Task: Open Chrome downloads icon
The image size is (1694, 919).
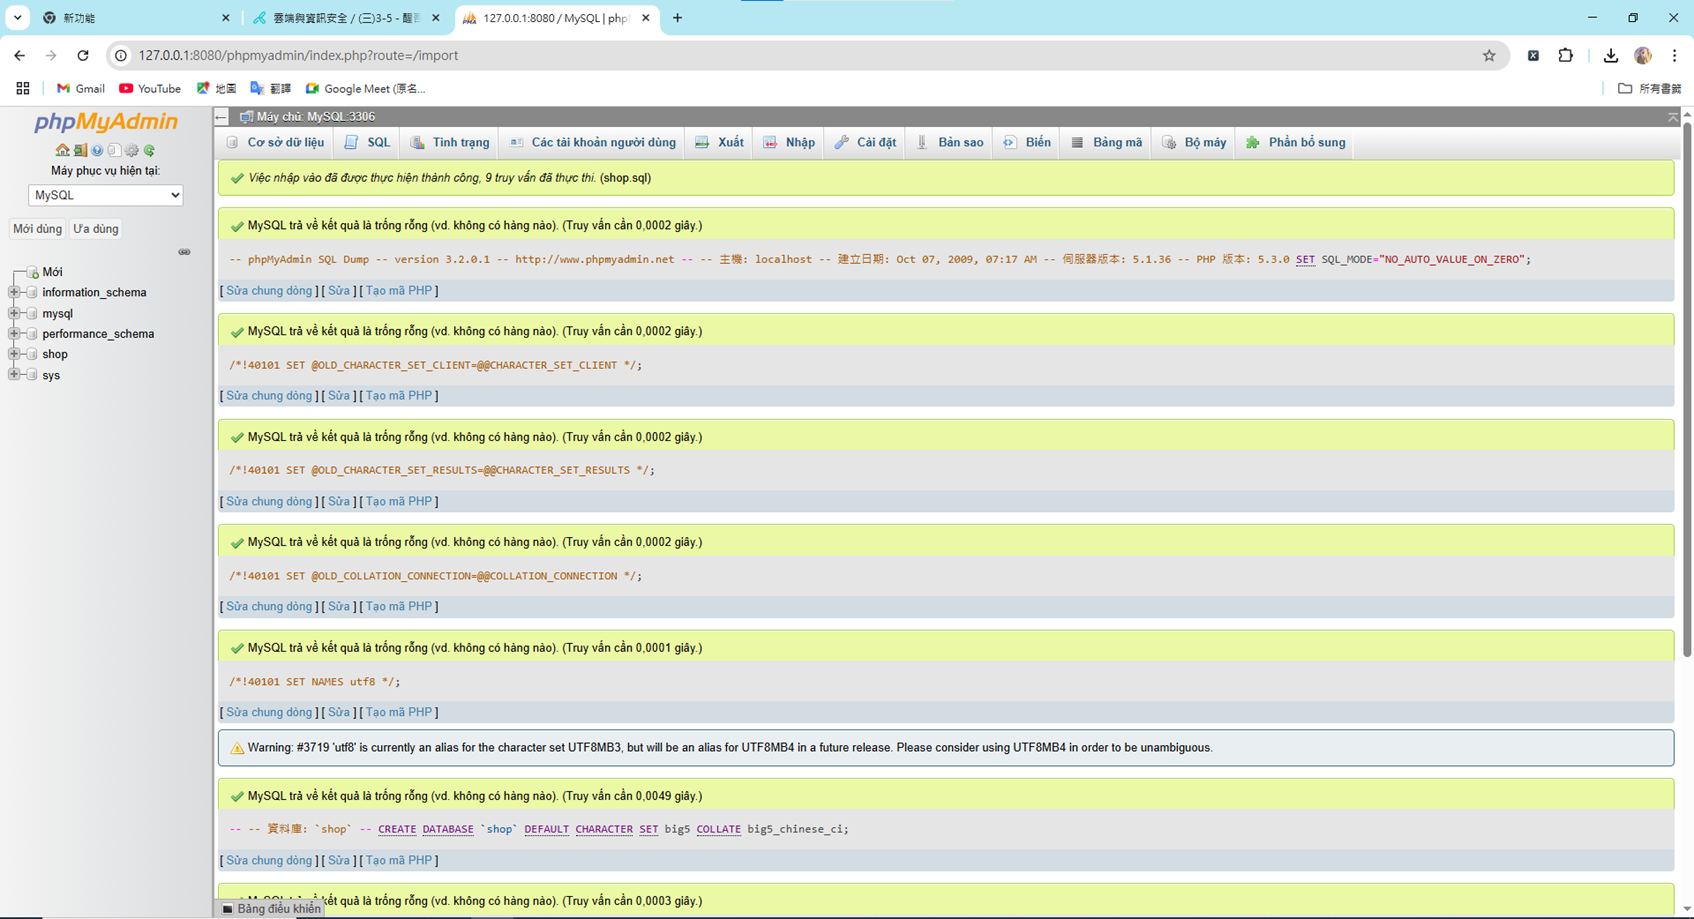Action: click(x=1610, y=56)
